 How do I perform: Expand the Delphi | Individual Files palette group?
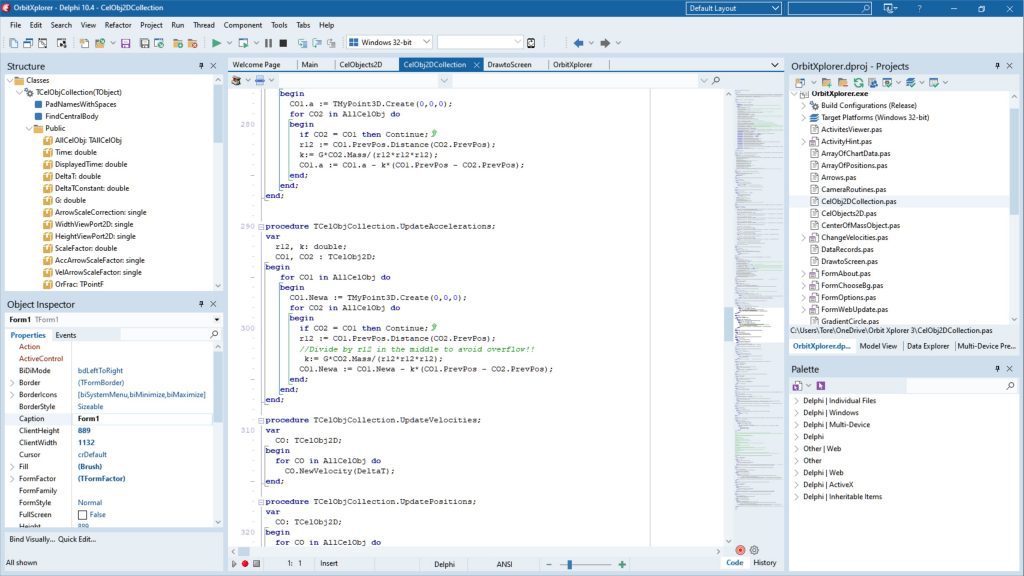(x=796, y=401)
